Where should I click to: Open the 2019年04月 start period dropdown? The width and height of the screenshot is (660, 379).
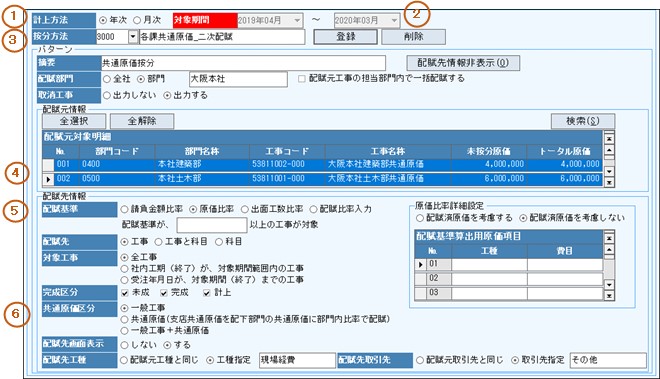click(298, 20)
